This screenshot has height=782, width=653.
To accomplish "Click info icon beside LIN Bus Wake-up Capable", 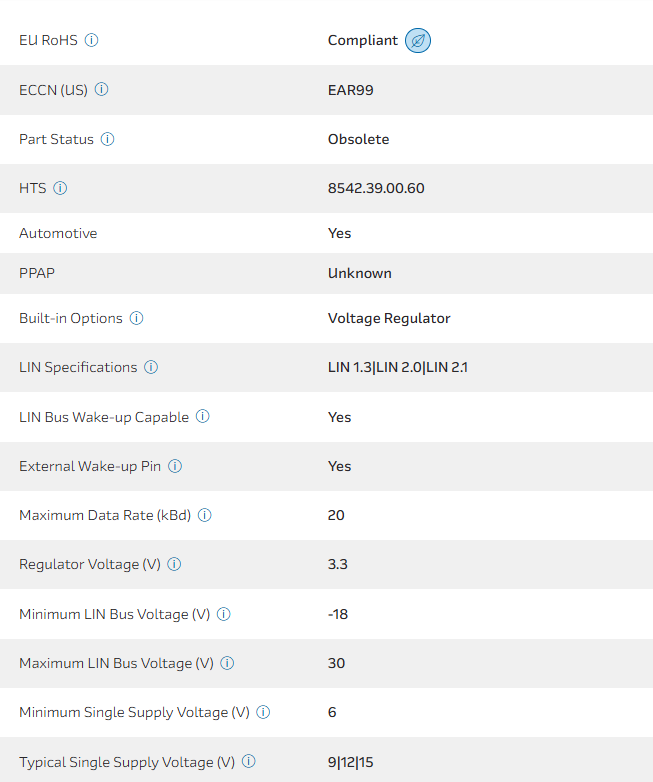I will click(x=202, y=416).
